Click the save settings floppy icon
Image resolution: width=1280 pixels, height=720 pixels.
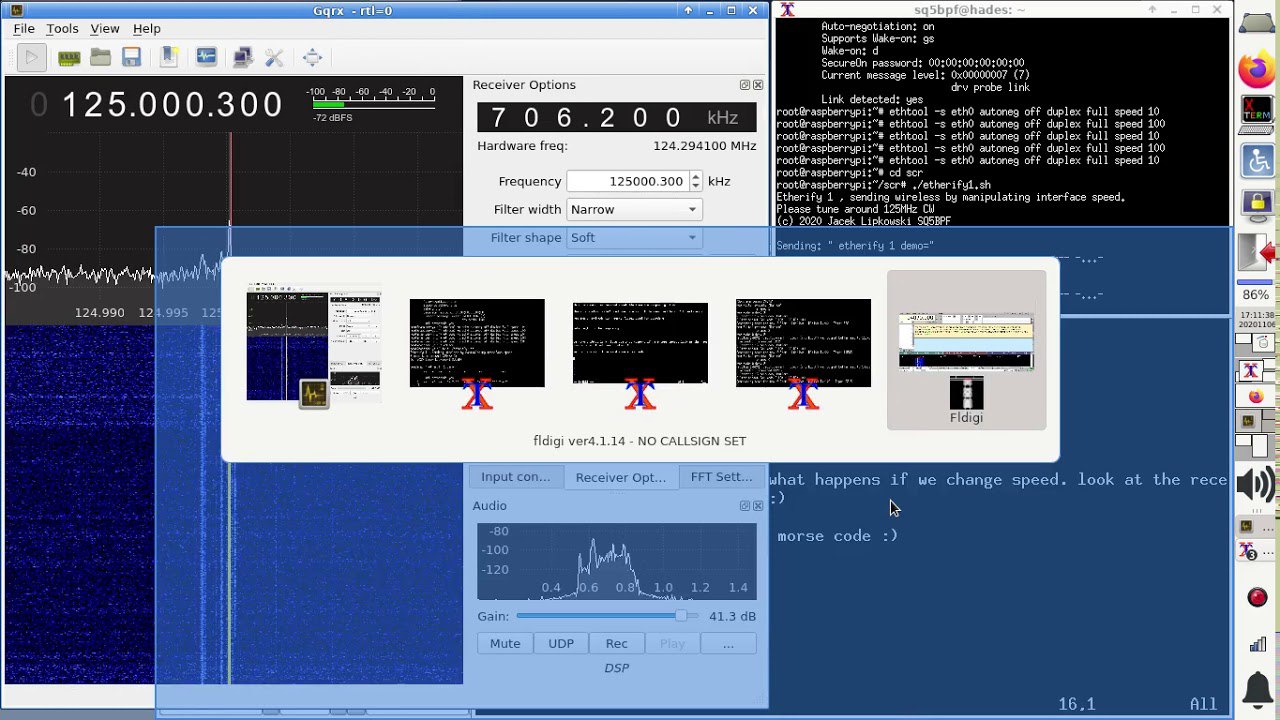coord(131,57)
